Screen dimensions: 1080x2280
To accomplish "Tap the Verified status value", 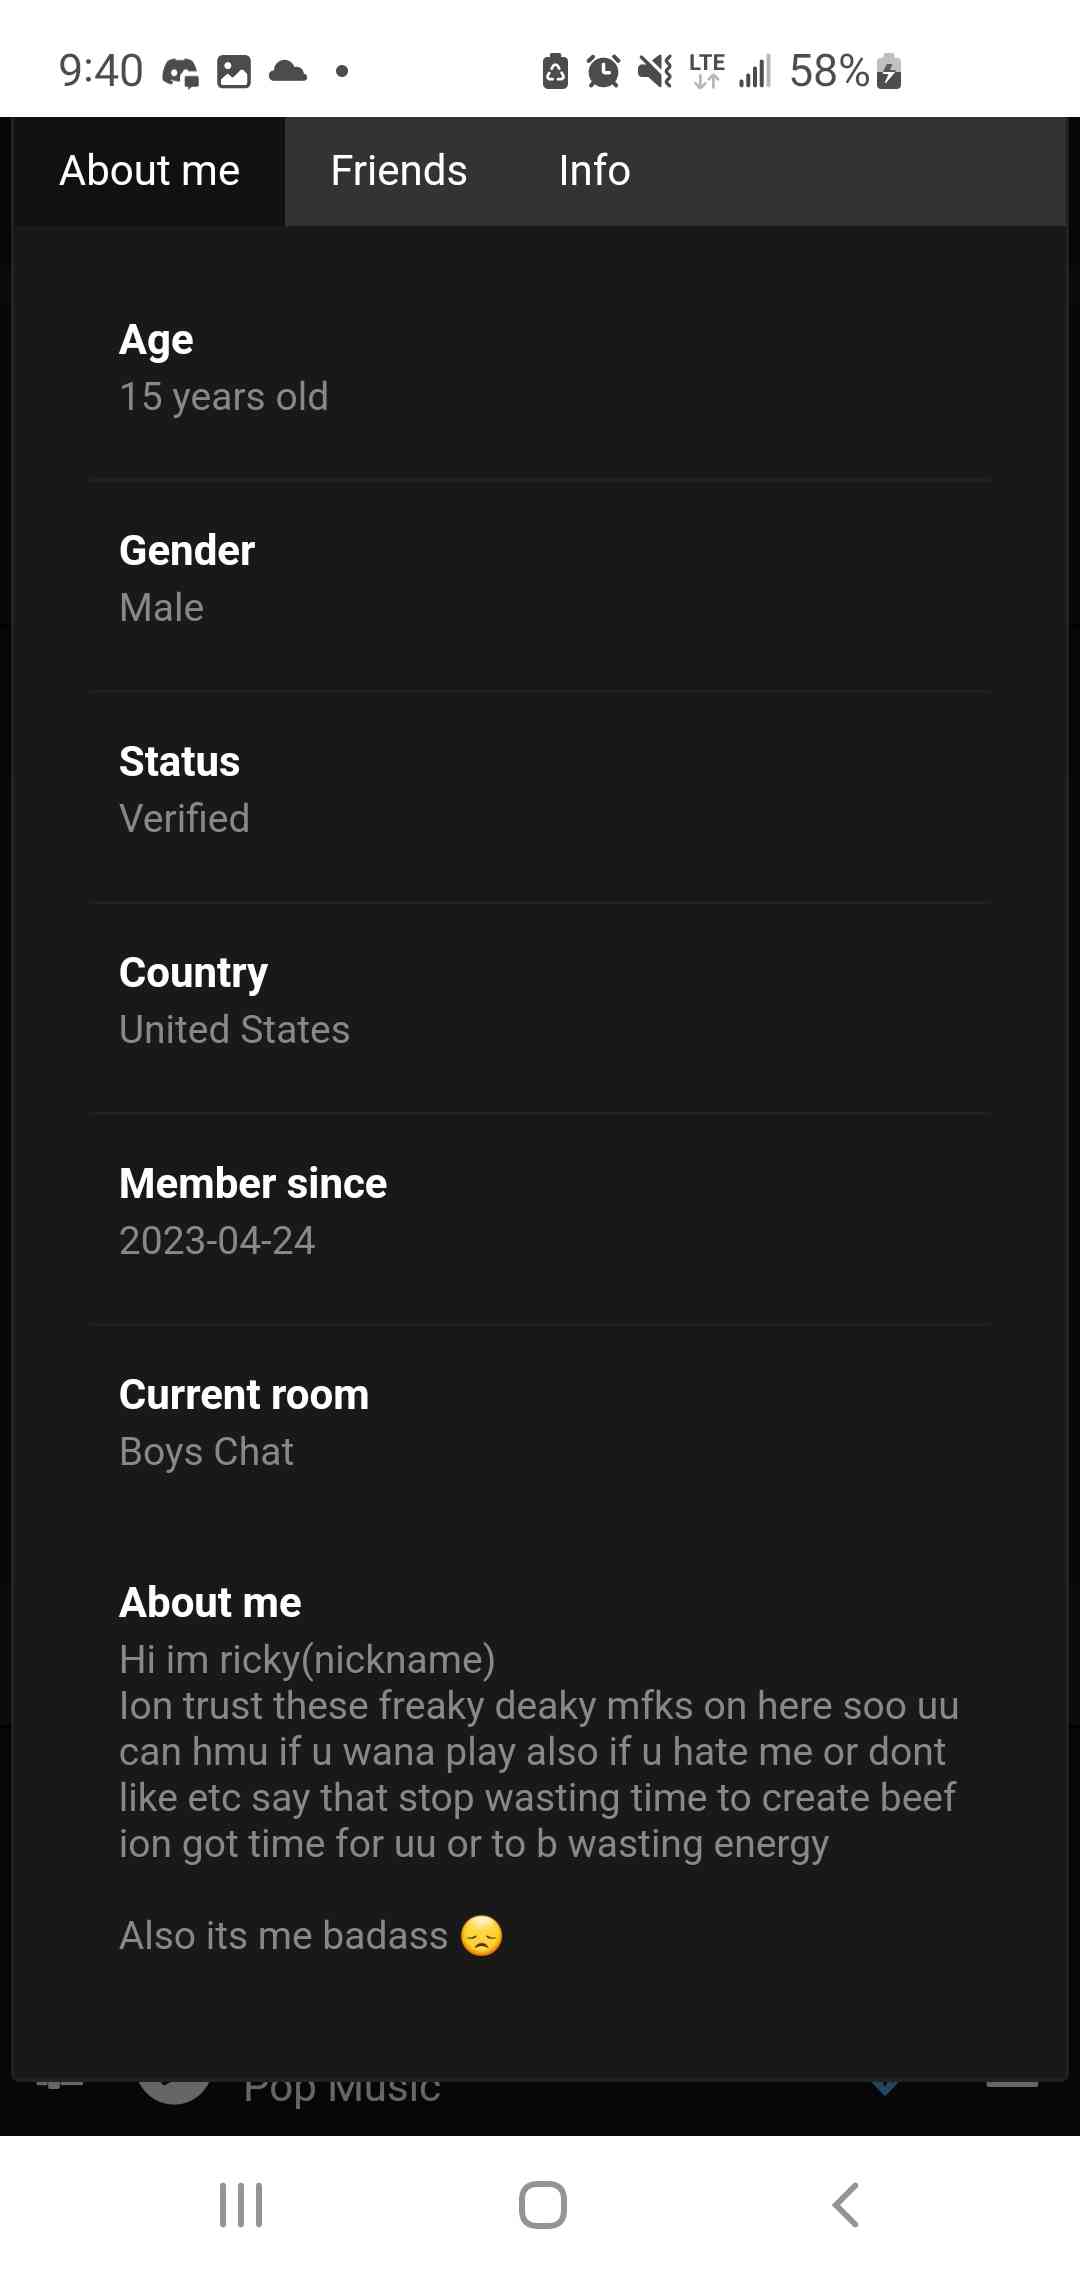I will coord(184,819).
